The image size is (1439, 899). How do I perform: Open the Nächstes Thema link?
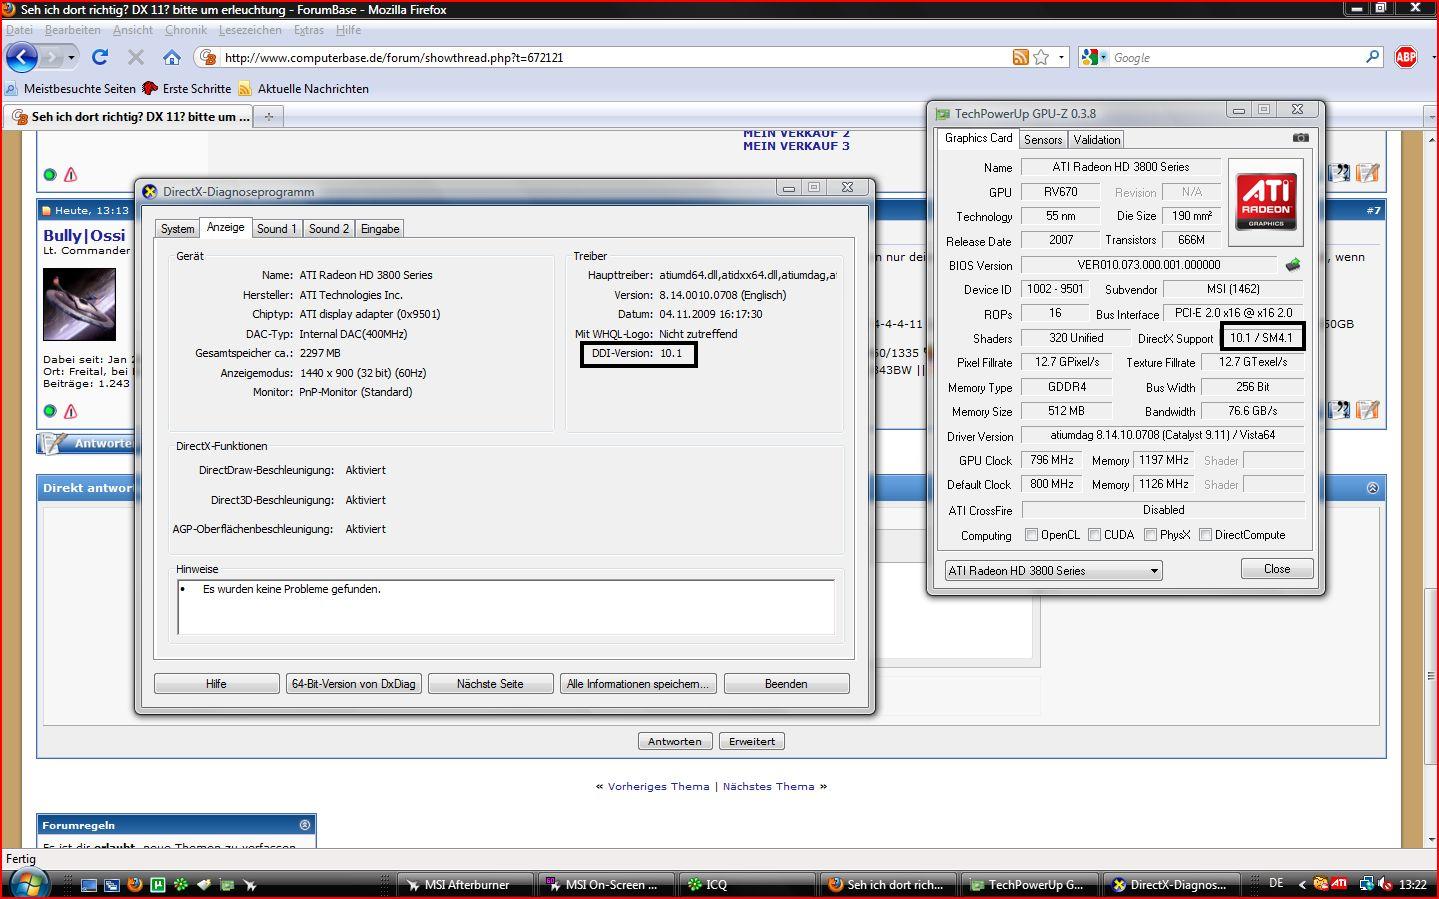coord(769,786)
